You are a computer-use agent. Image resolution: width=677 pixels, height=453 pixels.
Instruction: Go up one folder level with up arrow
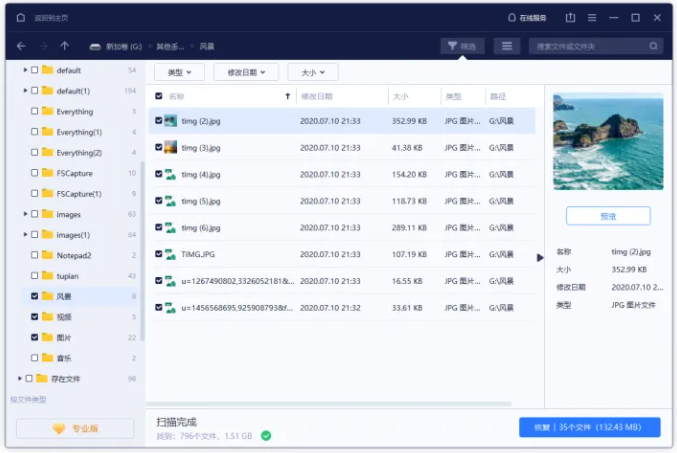tap(65, 46)
